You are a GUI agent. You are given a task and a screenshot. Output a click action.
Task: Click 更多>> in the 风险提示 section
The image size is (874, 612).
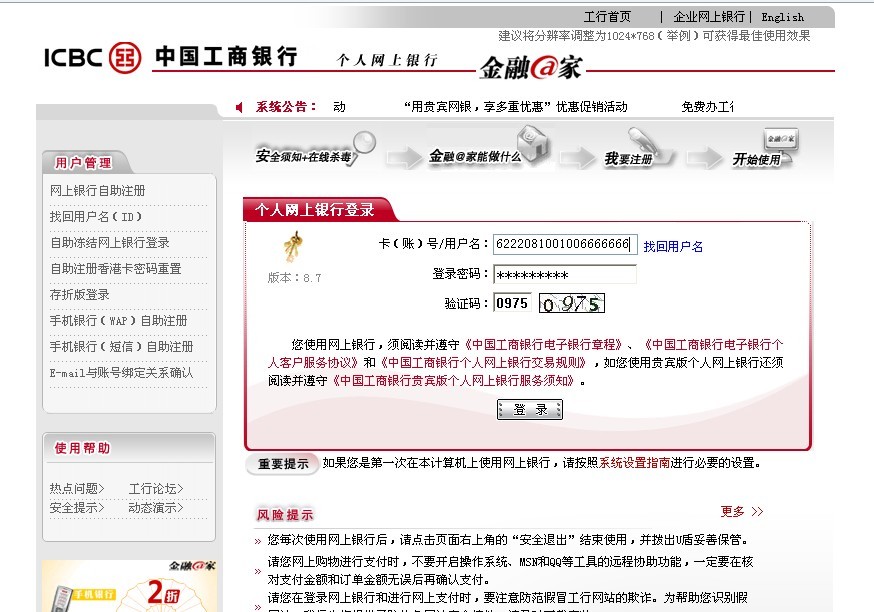click(741, 509)
